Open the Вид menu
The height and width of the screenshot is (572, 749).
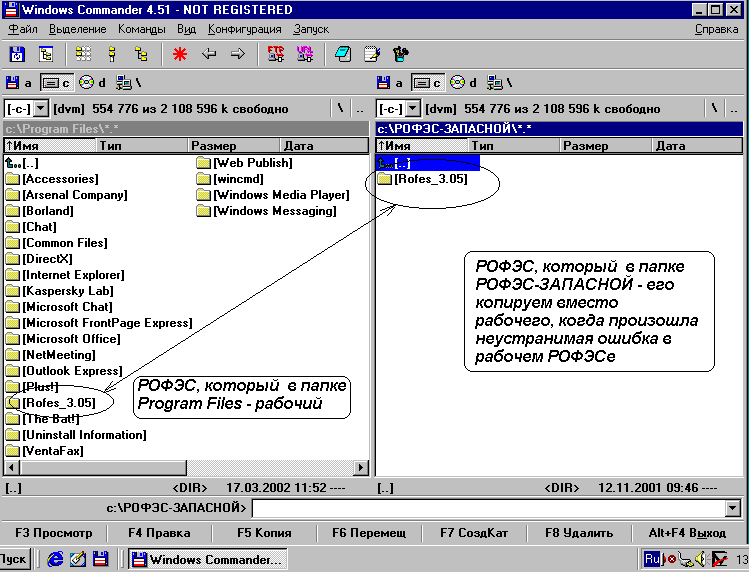tap(186, 29)
